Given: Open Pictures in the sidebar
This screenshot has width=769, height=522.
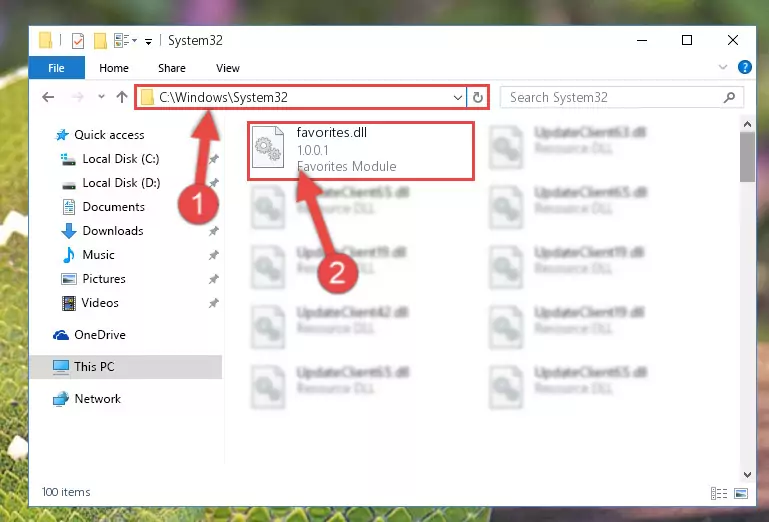Looking at the screenshot, I should [103, 279].
